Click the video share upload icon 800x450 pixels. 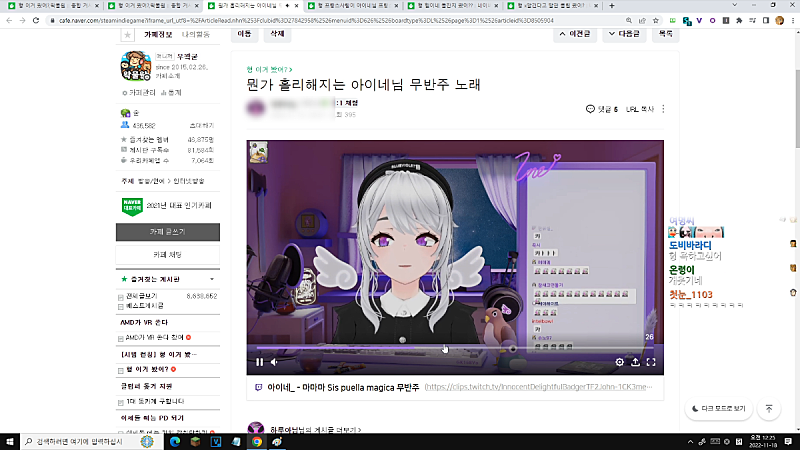(x=635, y=362)
